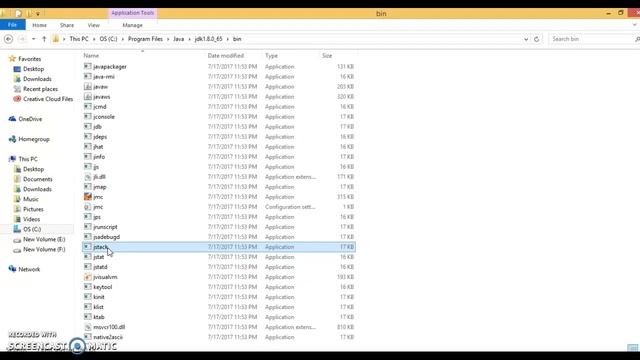Select the jmap file name
This screenshot has width=640, height=360.
click(100, 187)
